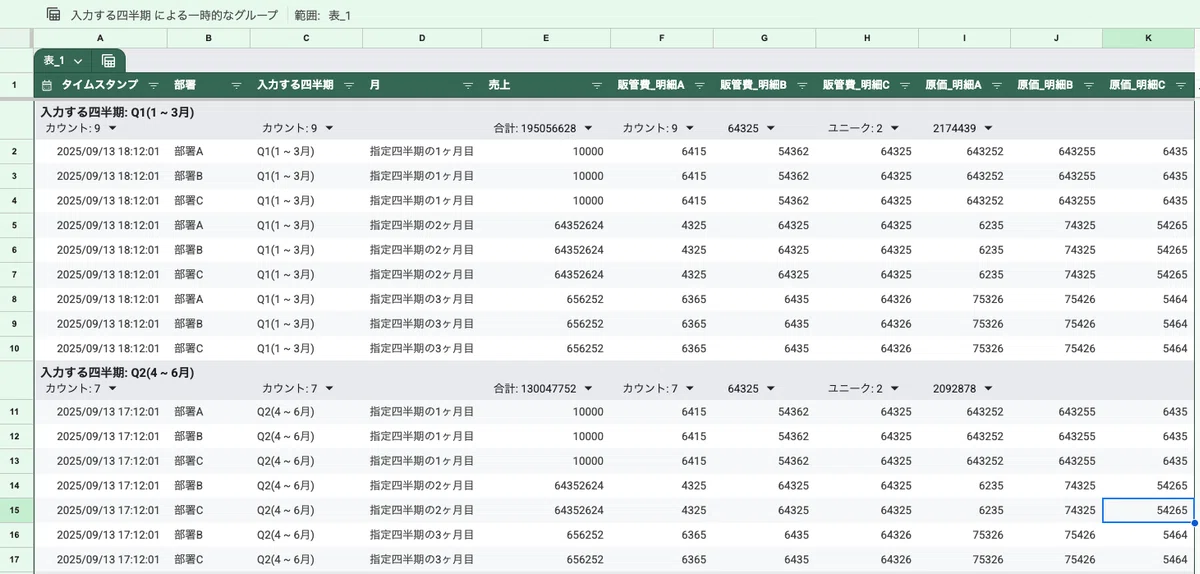Image resolution: width=1200 pixels, height=574 pixels.
Task: Open filter icon on 部署 column header
Action: [x=236, y=85]
